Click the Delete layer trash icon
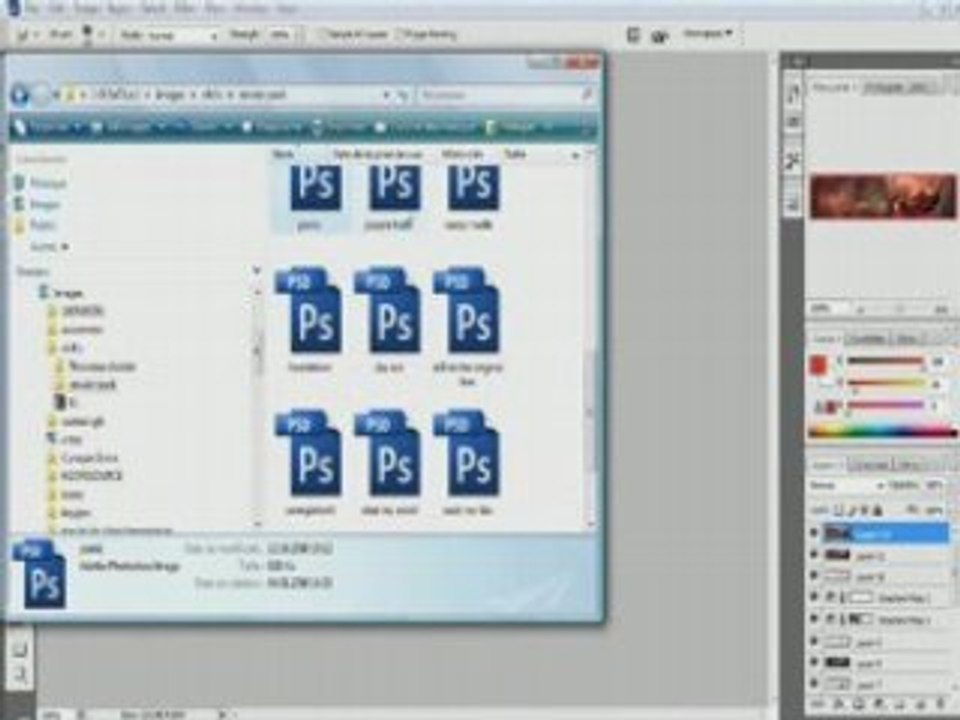 tap(940, 705)
